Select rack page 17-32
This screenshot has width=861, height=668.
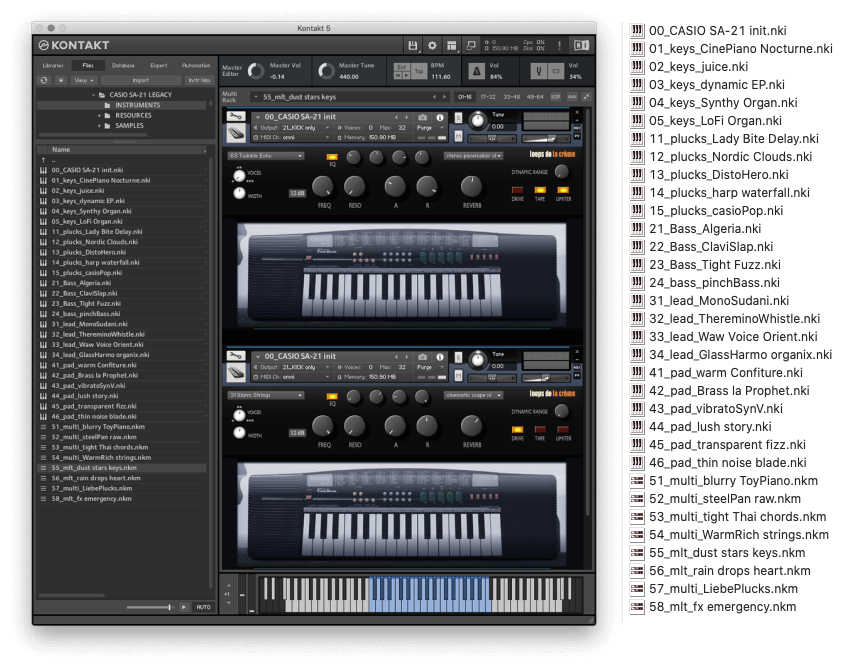pyautogui.click(x=488, y=97)
